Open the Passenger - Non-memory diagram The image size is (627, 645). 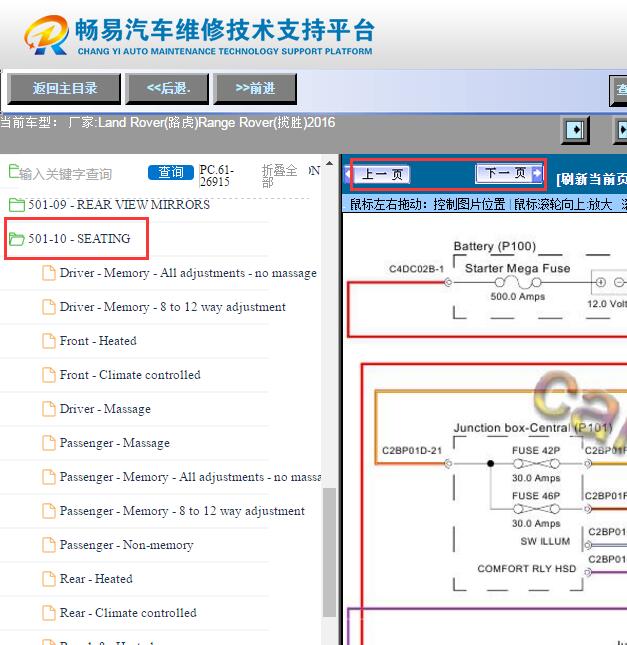pyautogui.click(x=126, y=545)
